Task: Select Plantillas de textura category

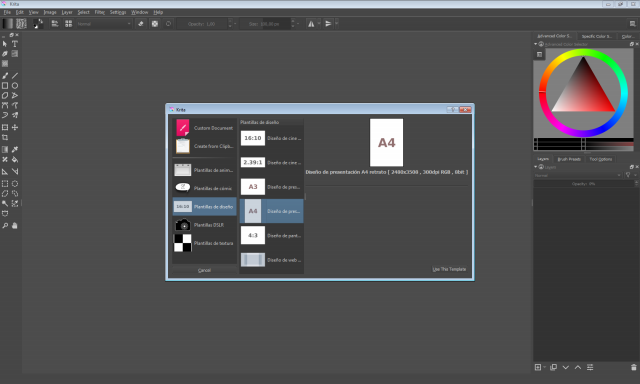Action: (x=204, y=243)
